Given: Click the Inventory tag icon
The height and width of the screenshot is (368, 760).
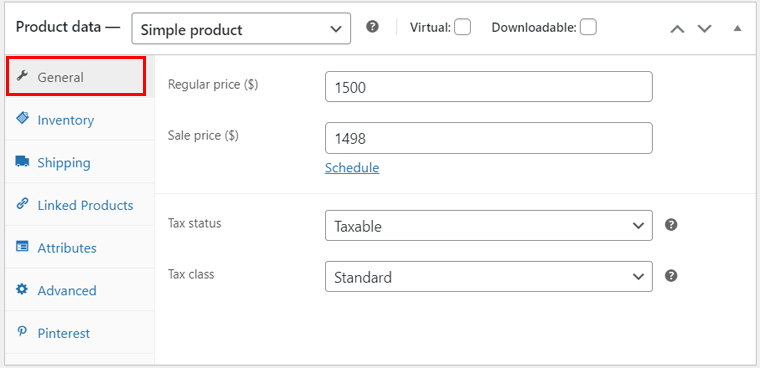Looking at the screenshot, I should point(22,118).
